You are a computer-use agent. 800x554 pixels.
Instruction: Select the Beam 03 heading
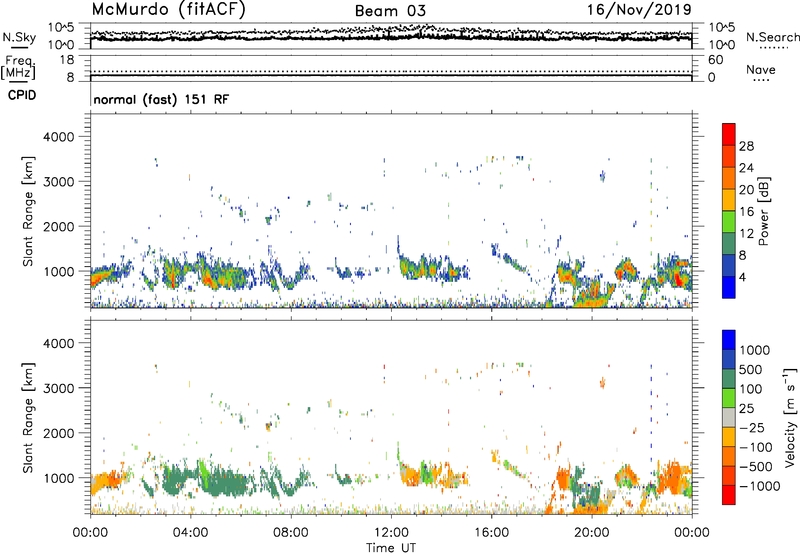coord(390,11)
